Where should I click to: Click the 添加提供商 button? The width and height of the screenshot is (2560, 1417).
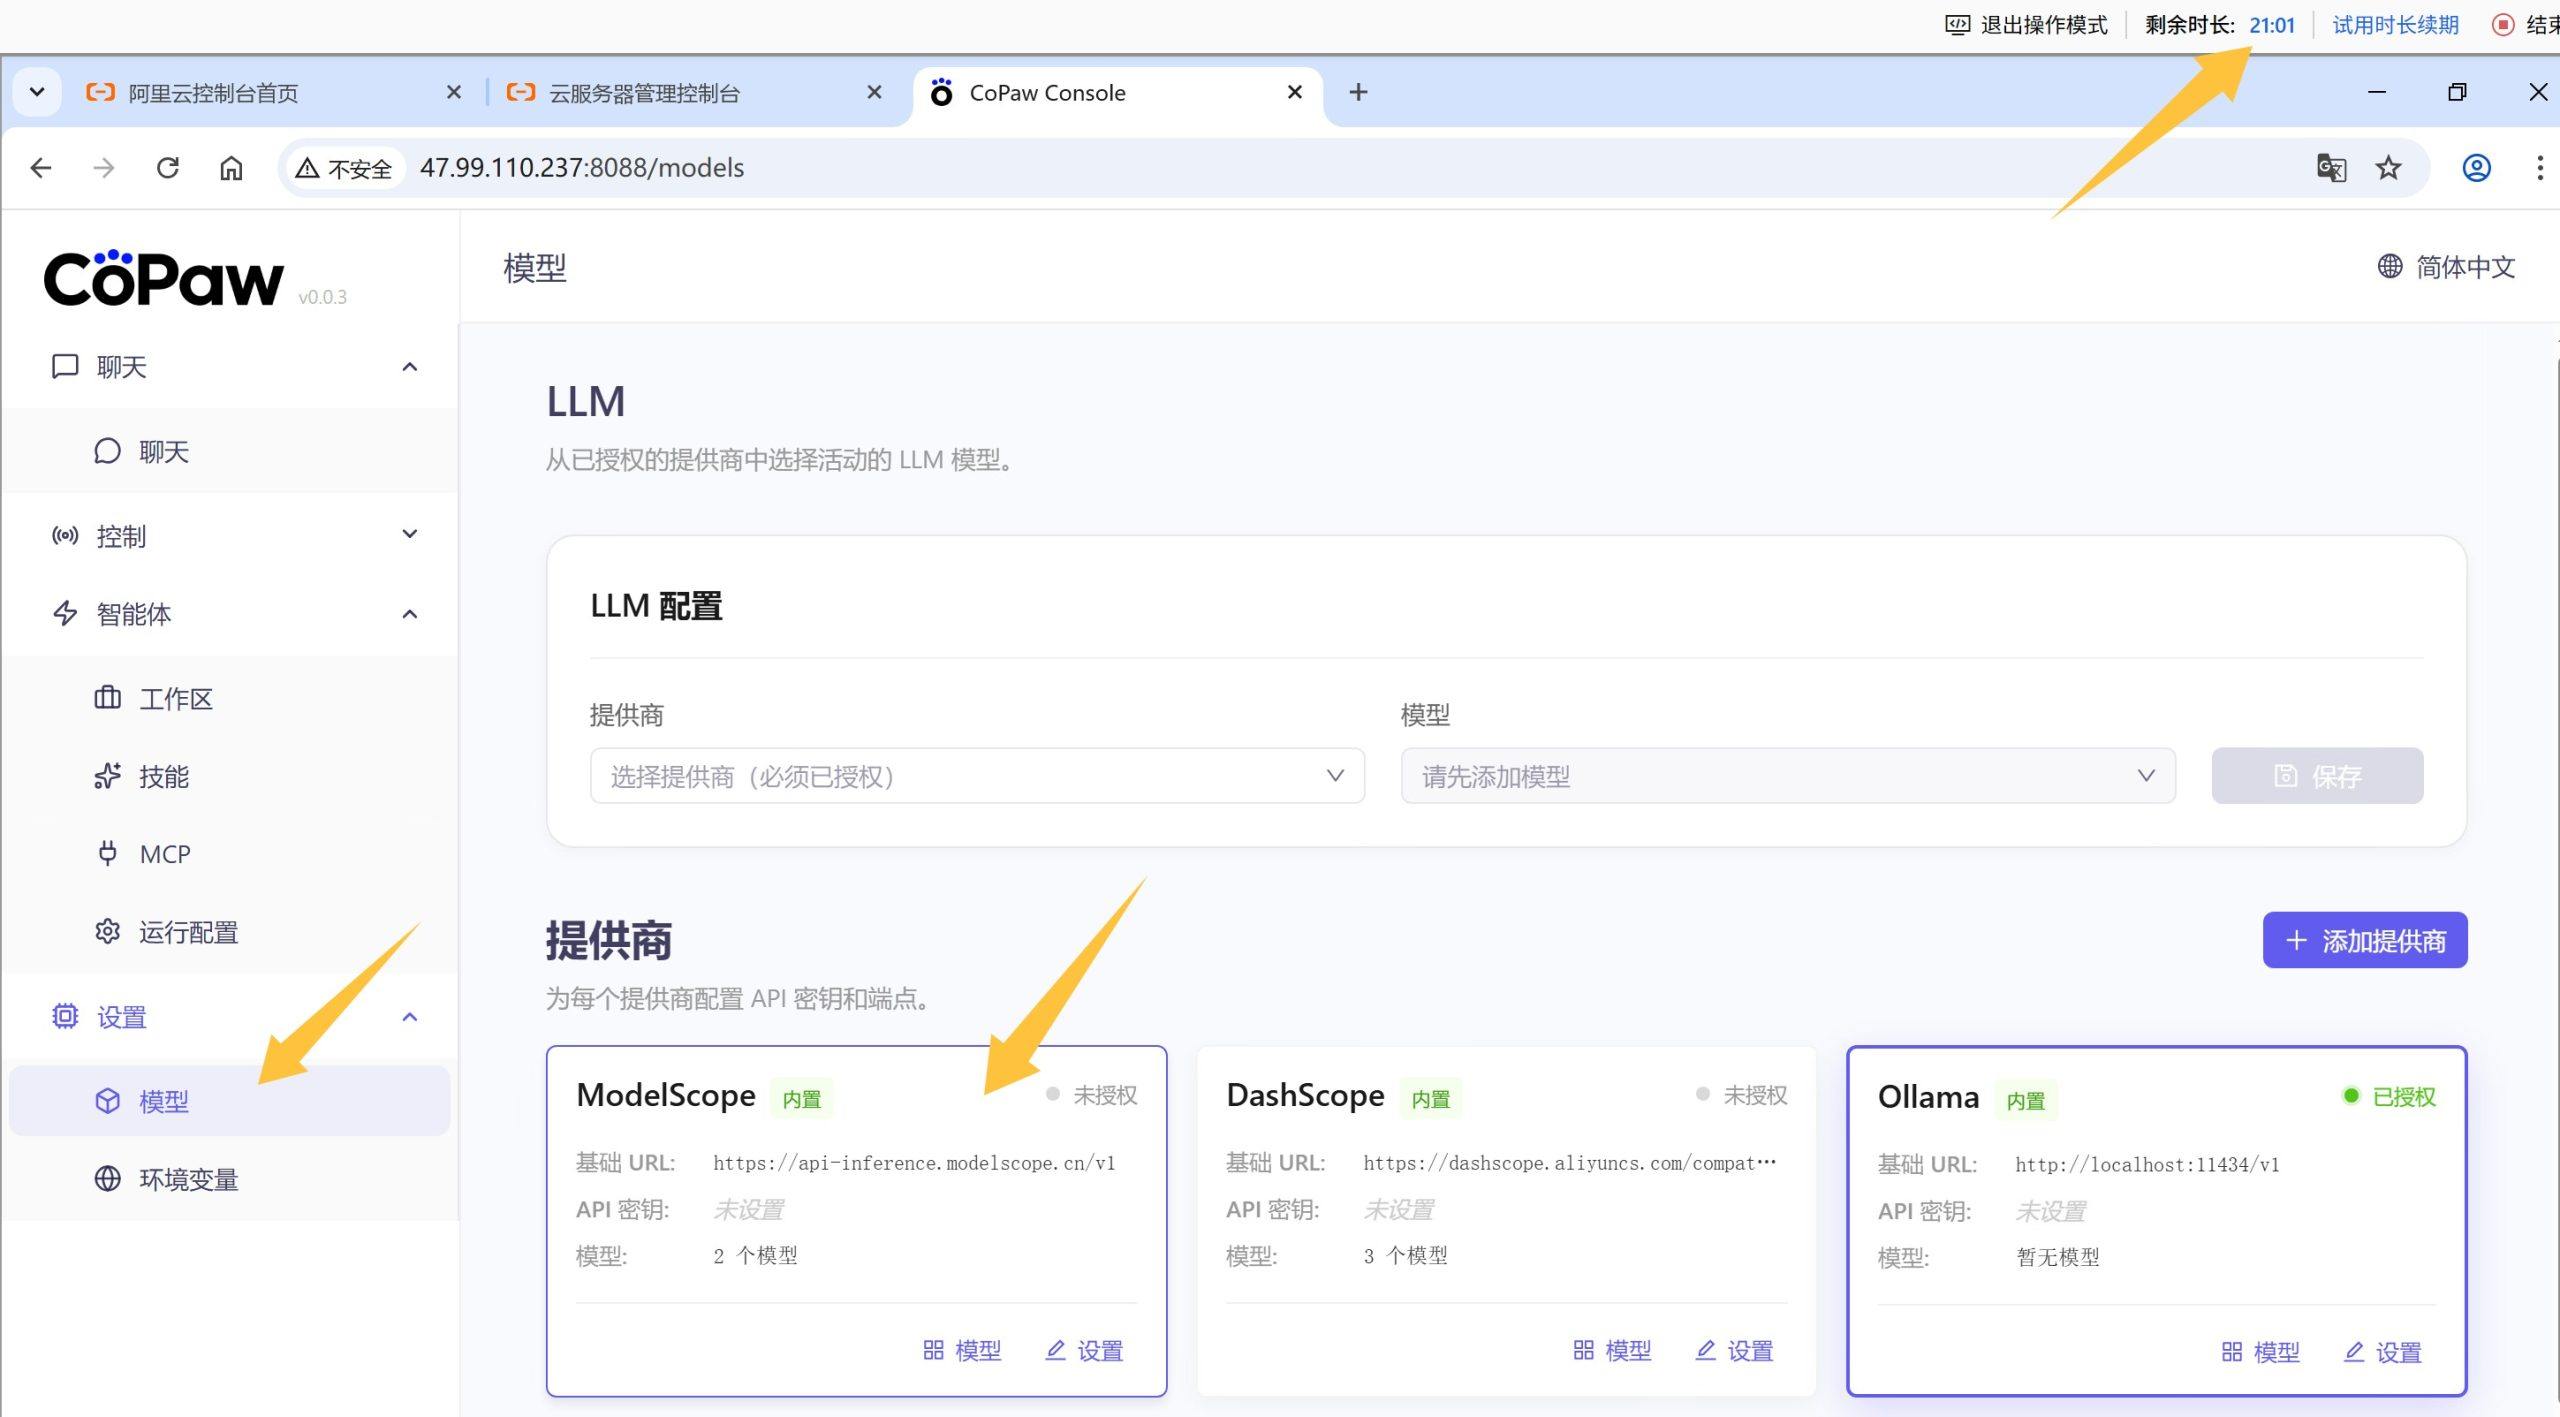2364,941
